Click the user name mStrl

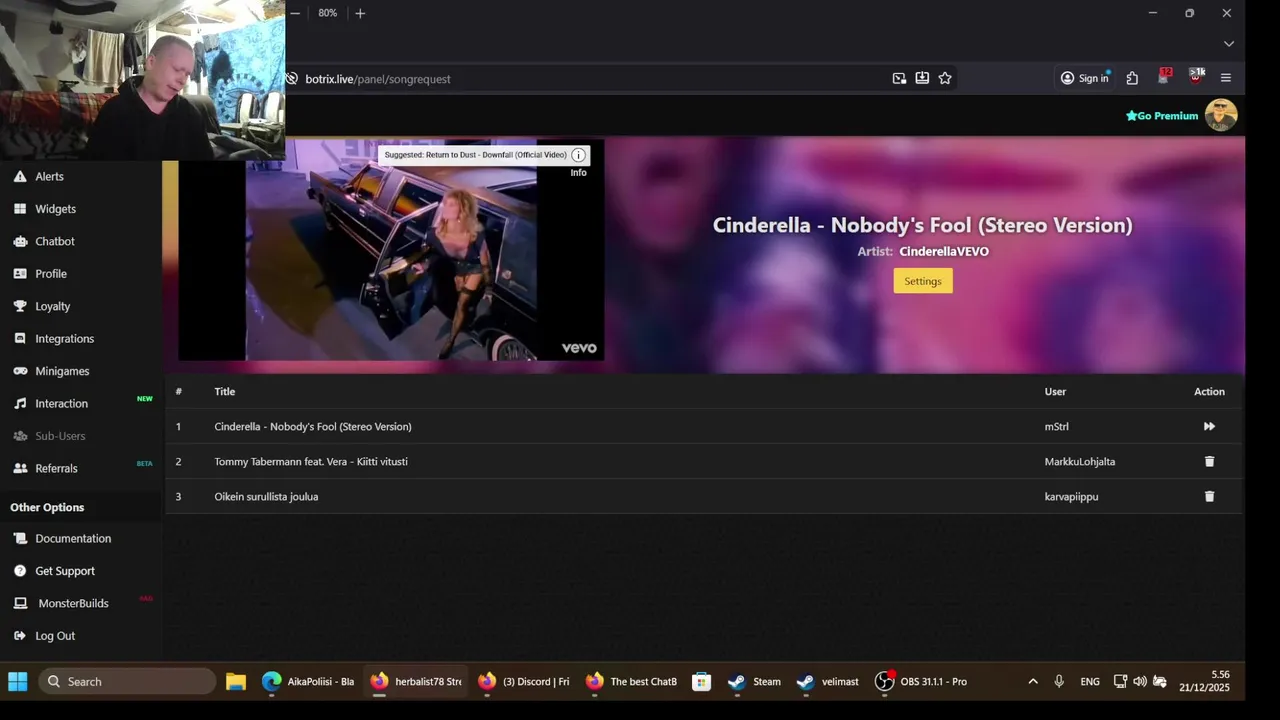[x=1057, y=427]
